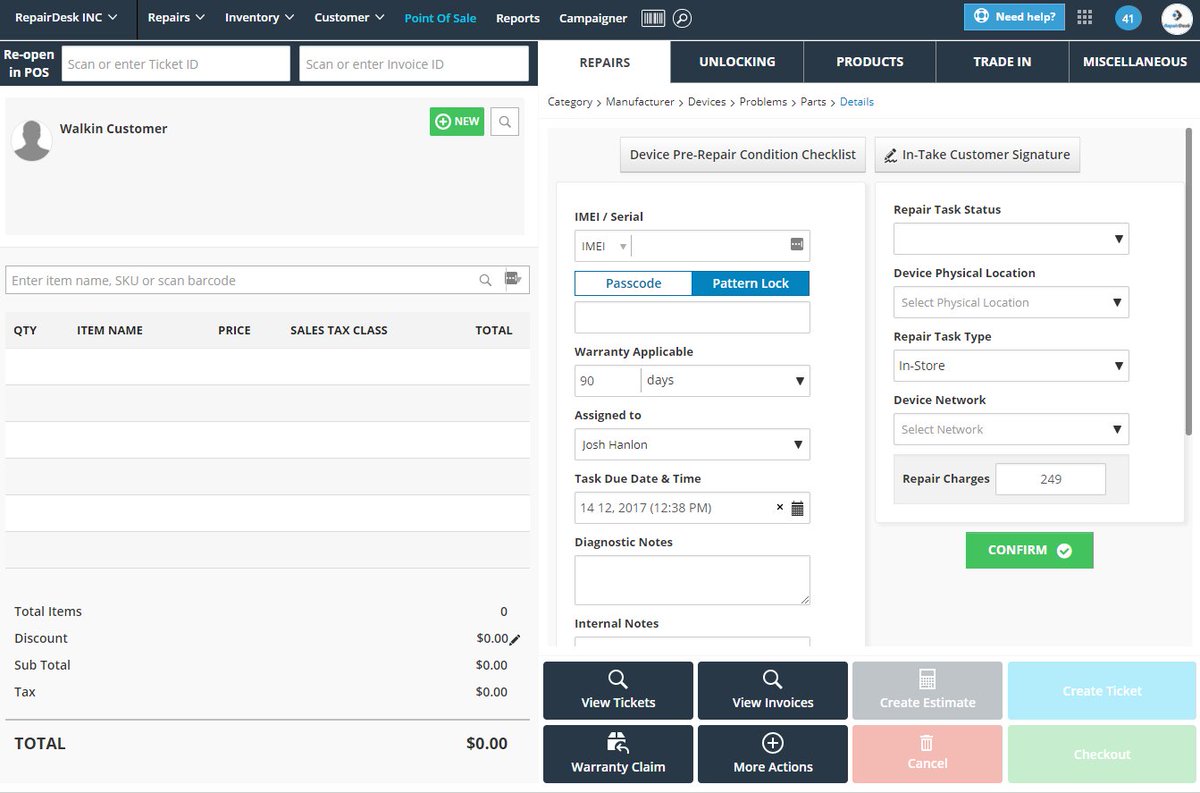Click the warranty 90 number field
Image resolution: width=1200 pixels, height=793 pixels.
click(x=607, y=381)
